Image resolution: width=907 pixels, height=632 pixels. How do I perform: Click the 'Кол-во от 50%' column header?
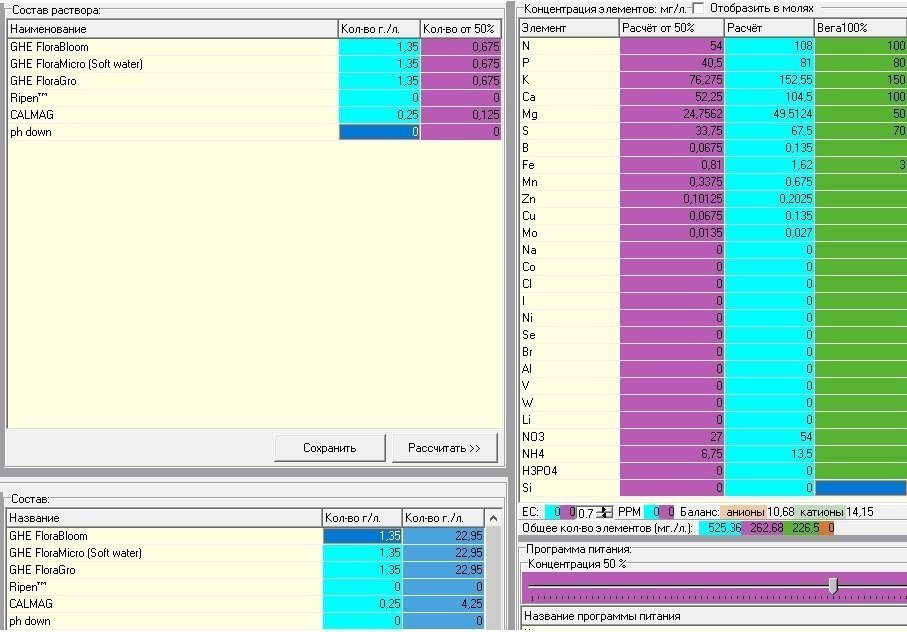[460, 29]
